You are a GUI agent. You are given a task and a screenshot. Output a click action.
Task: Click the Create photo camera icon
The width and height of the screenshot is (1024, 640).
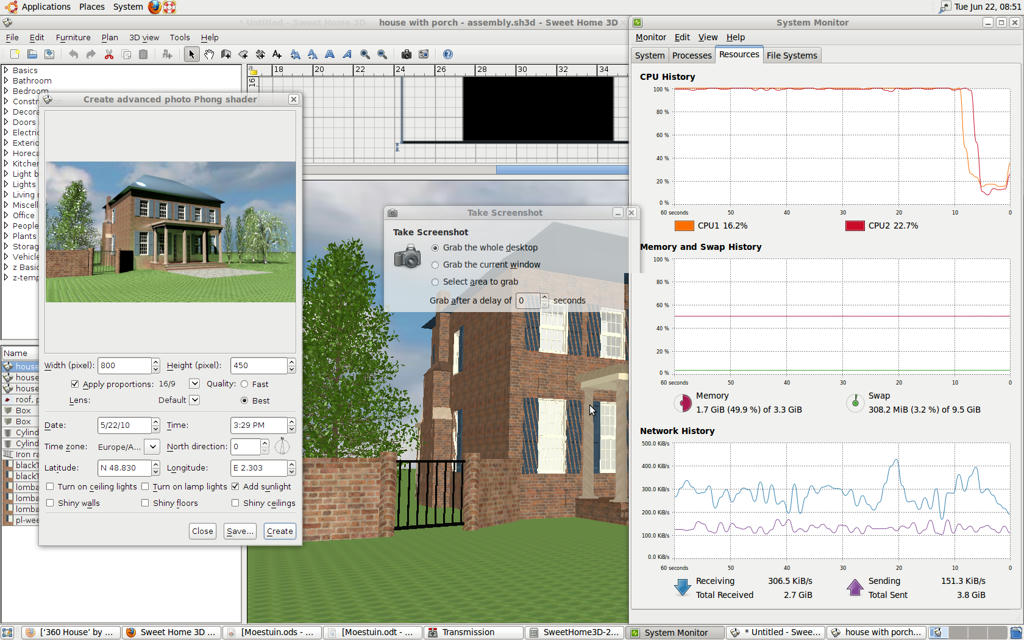tap(406, 54)
